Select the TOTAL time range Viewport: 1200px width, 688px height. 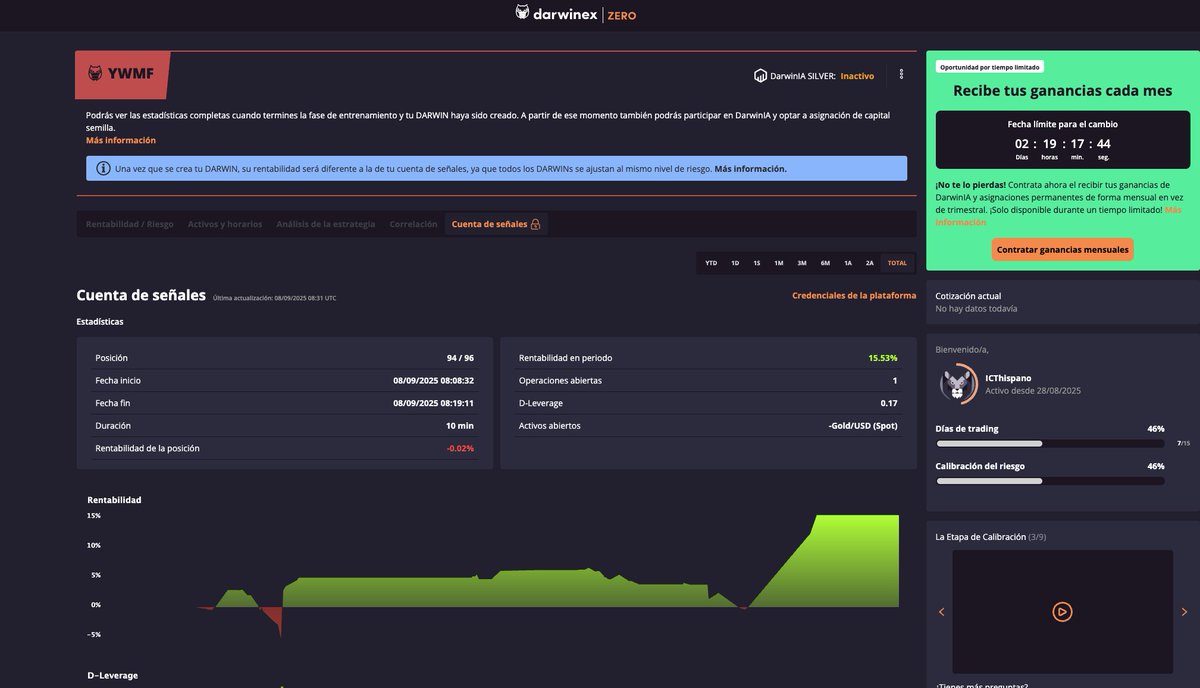897,263
